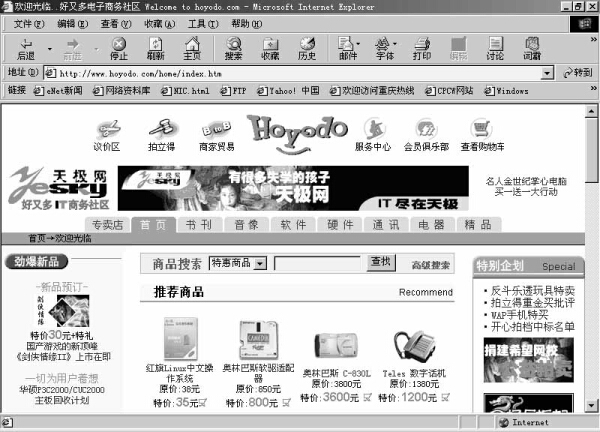Switch to the 通讯 tab
This screenshot has width=600, height=432.
coord(386,225)
